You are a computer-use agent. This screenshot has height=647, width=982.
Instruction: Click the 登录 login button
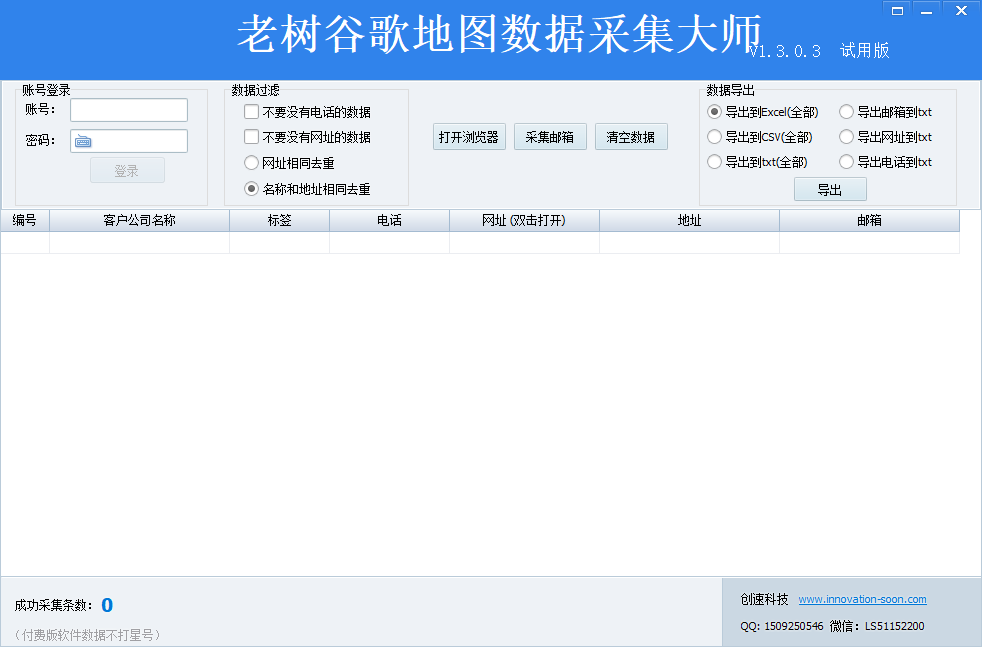[x=127, y=170]
